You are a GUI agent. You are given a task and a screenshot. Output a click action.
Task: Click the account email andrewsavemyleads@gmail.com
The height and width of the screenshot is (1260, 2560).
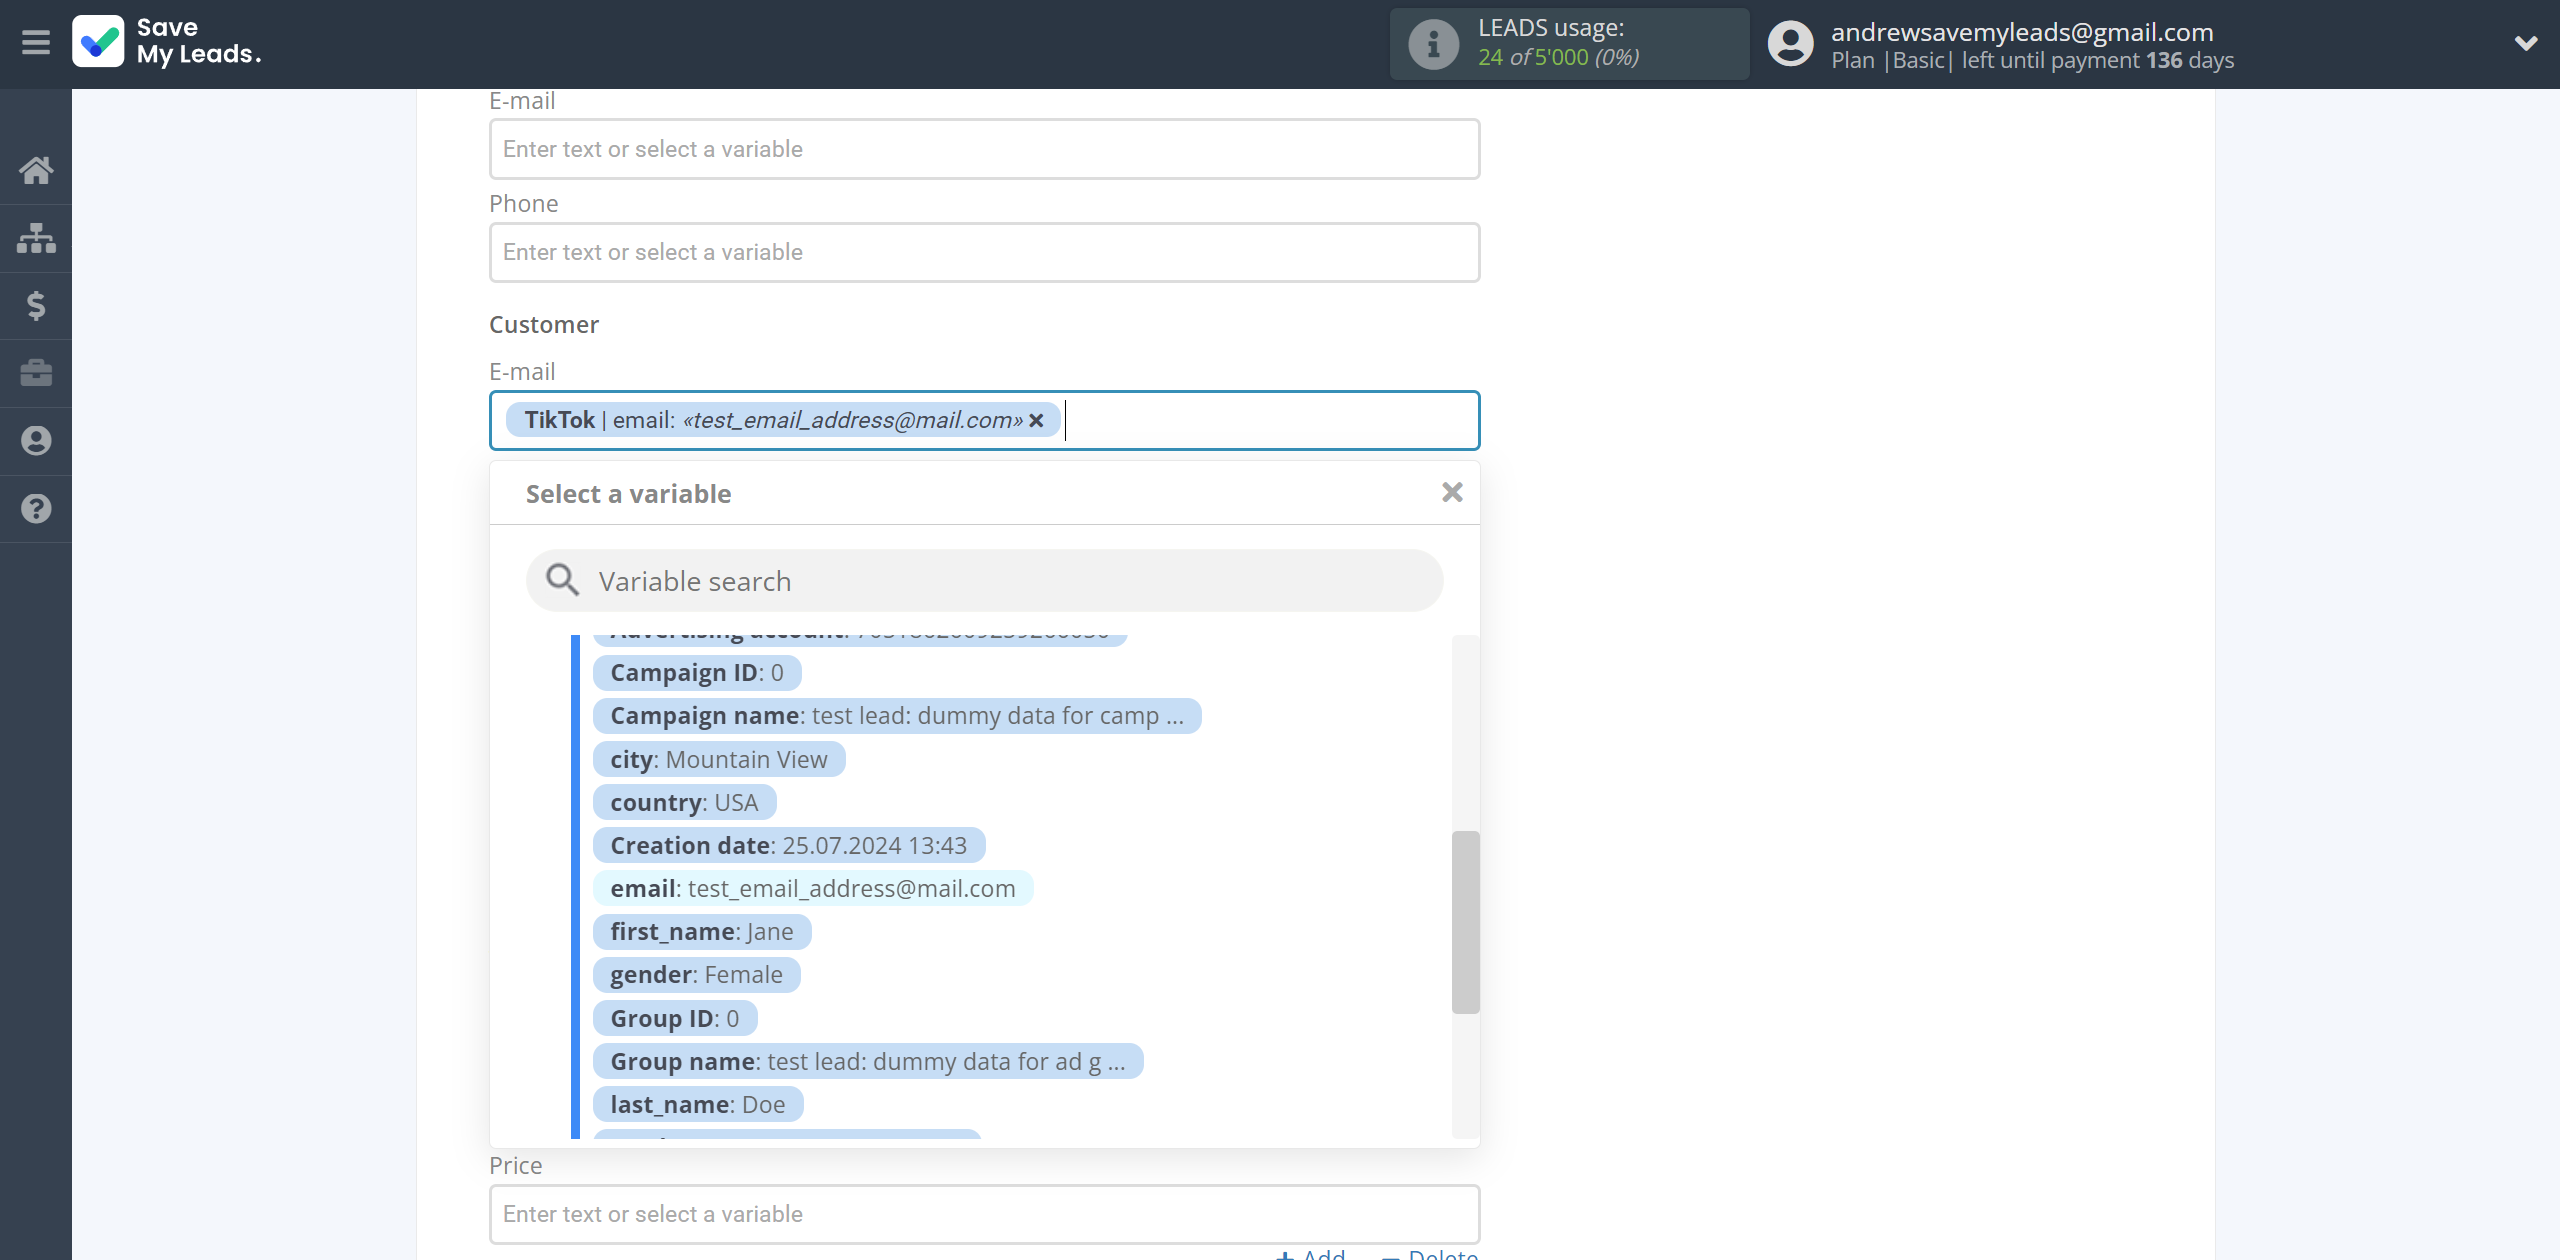2022,32
